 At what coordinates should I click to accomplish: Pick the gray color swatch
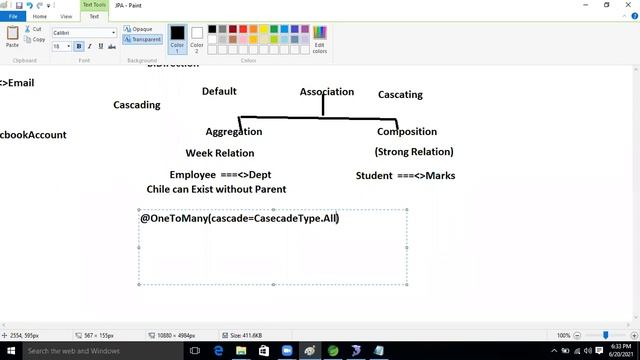222,29
